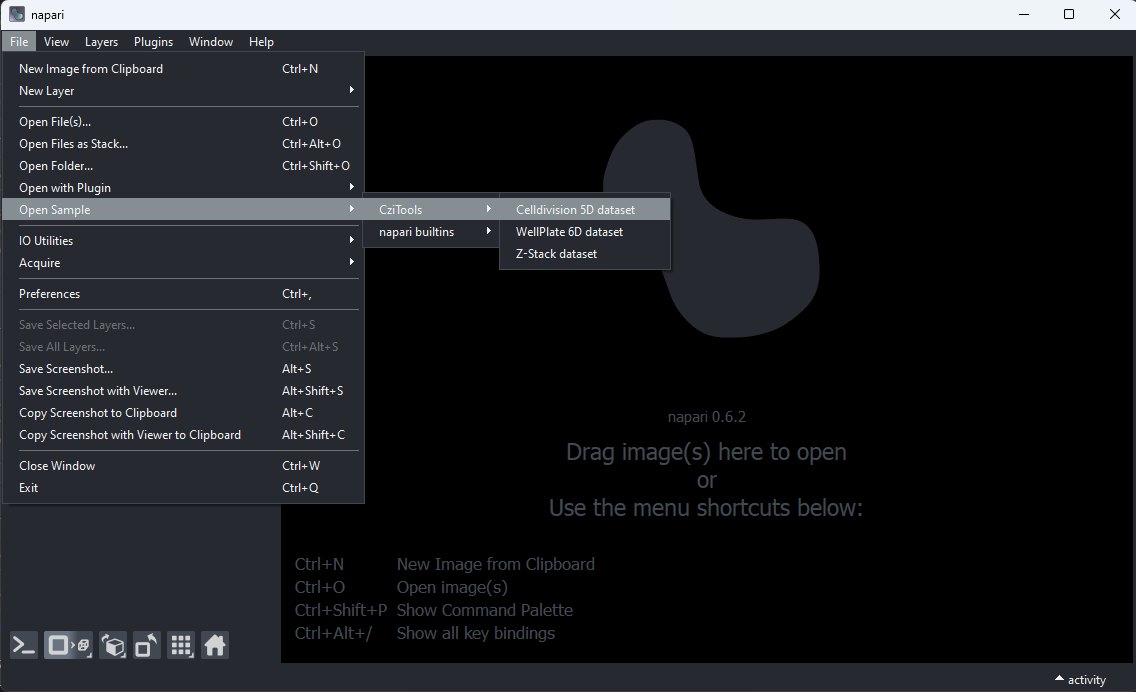
Task: Click the change axes order icon
Action: point(113,645)
